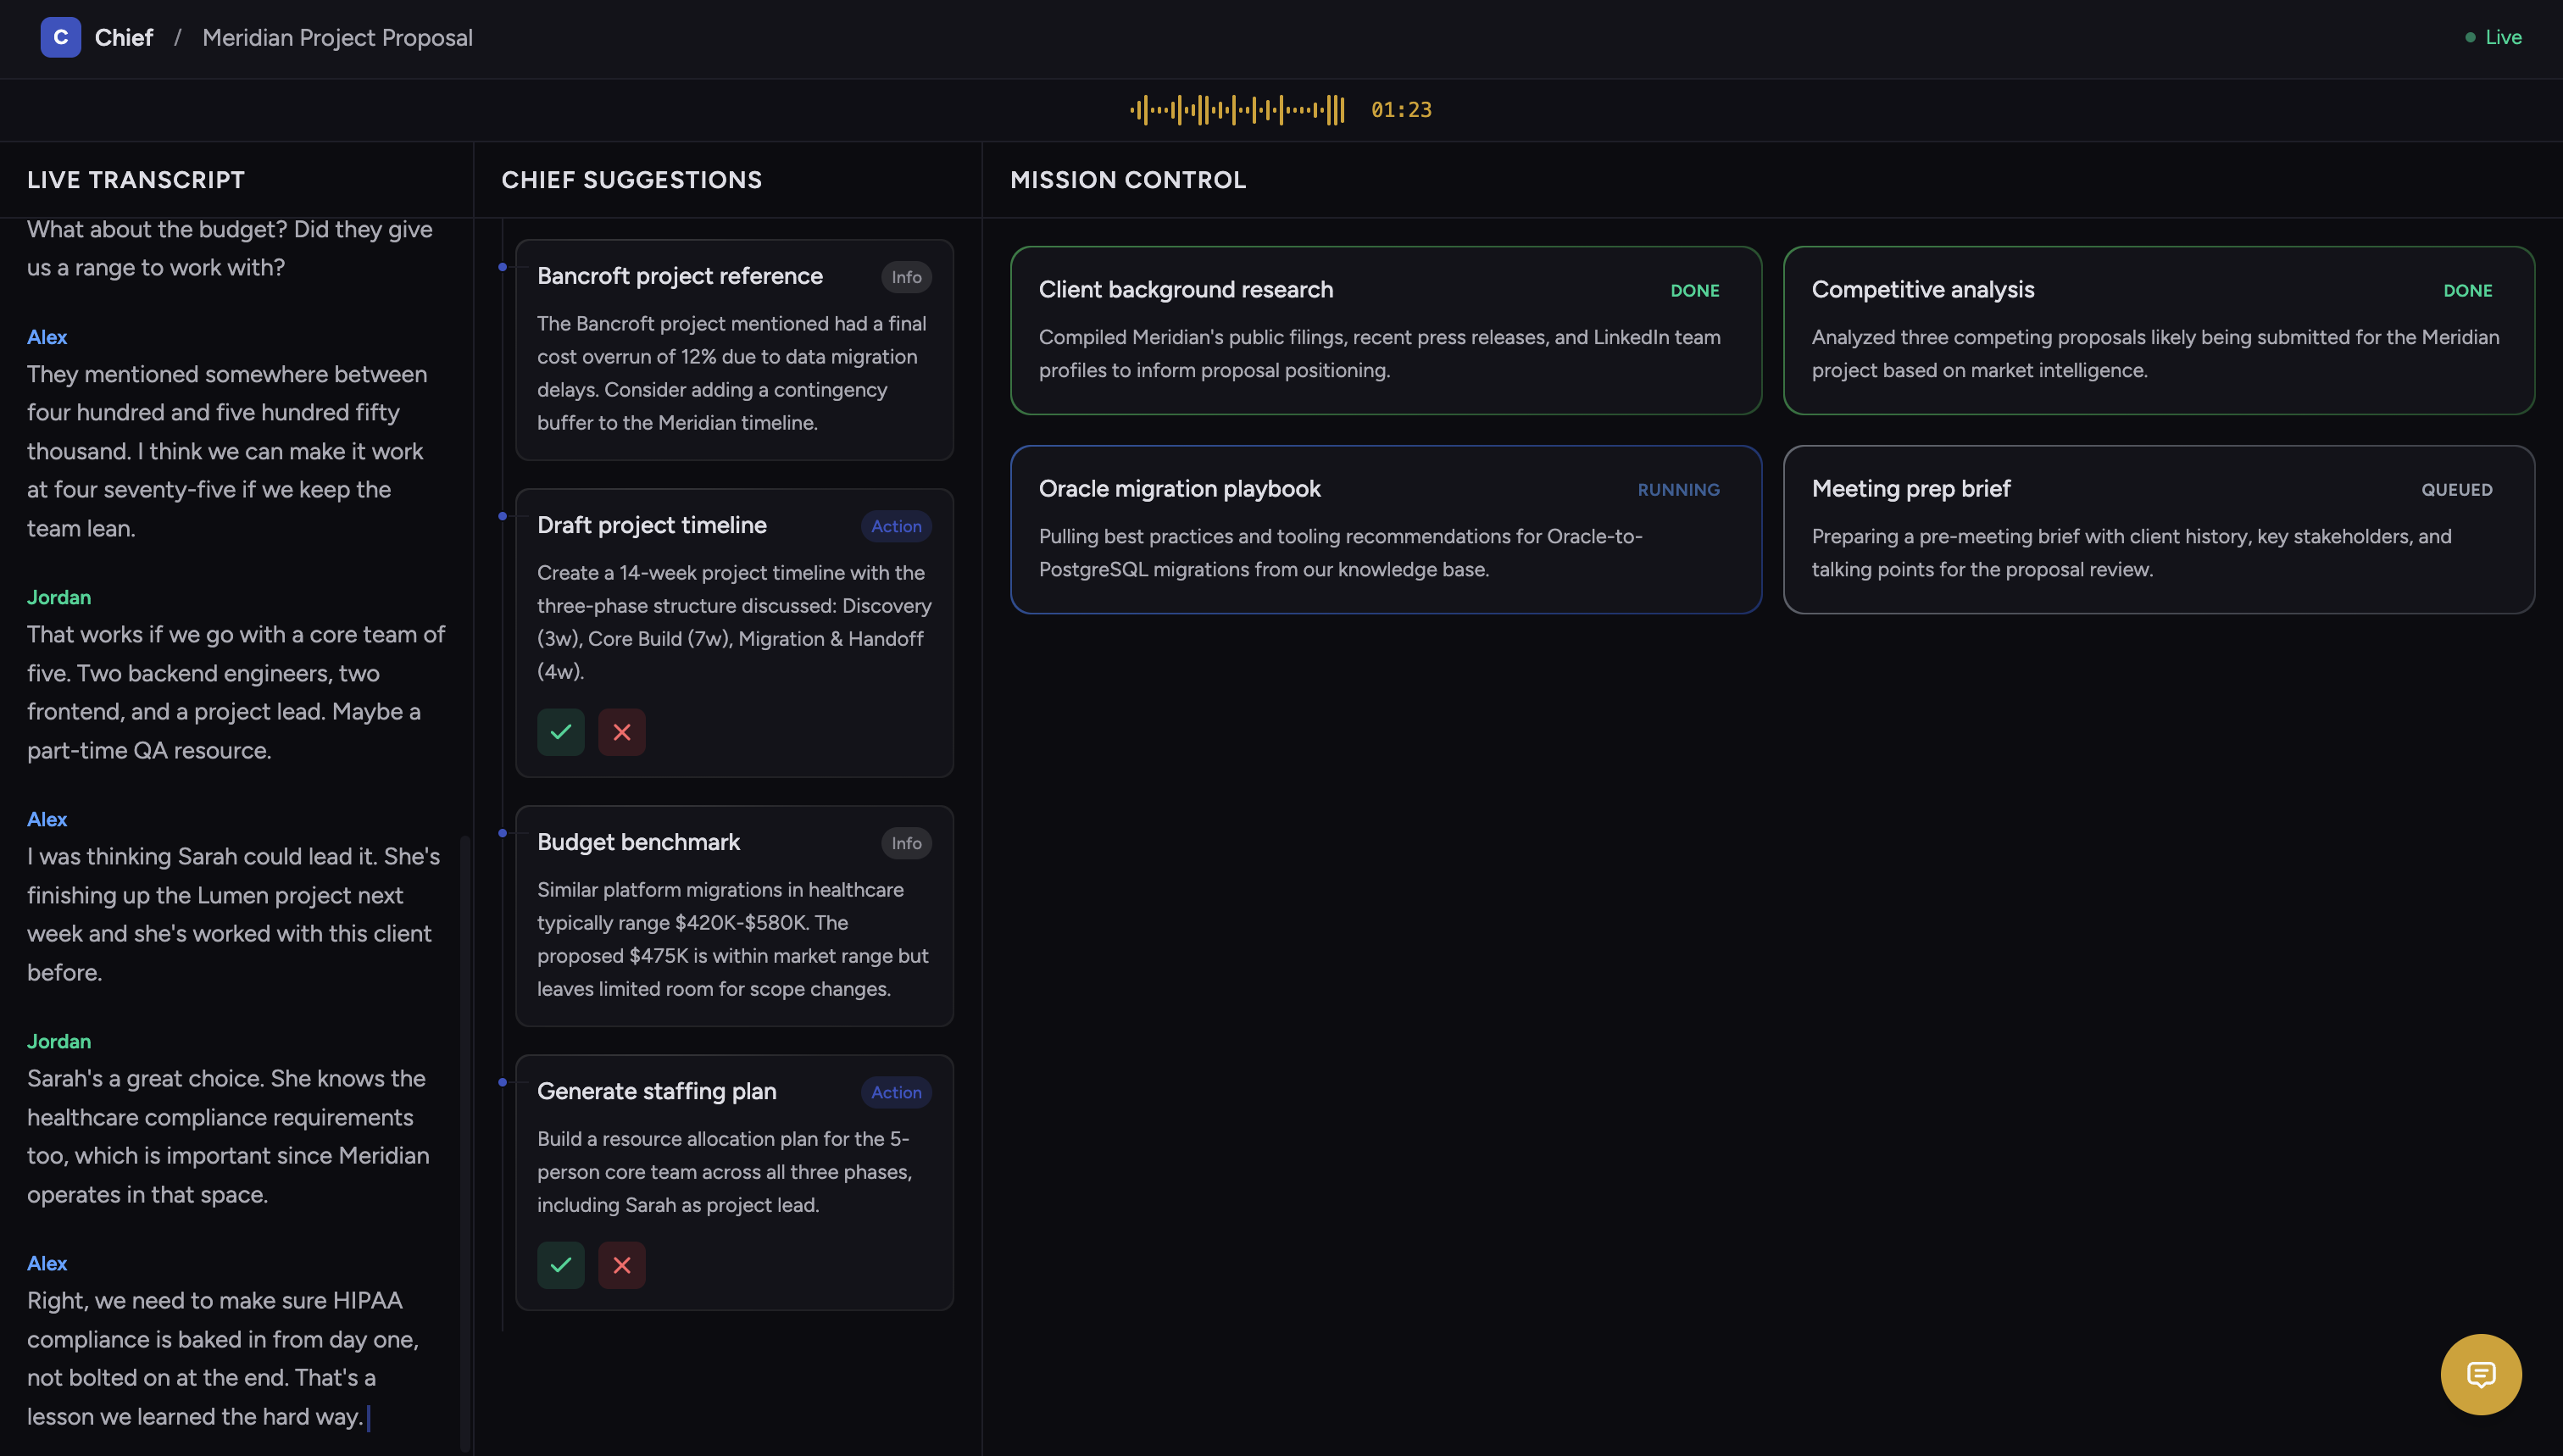The image size is (2563, 1456).
Task: Select the MISSION CONTROL panel header
Action: (x=1128, y=180)
